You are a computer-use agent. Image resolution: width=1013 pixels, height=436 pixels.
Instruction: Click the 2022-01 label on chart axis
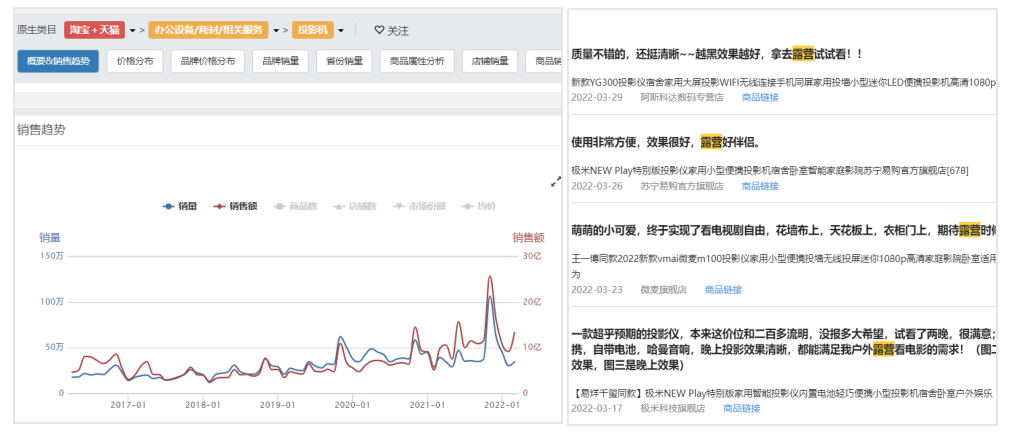[x=502, y=405]
